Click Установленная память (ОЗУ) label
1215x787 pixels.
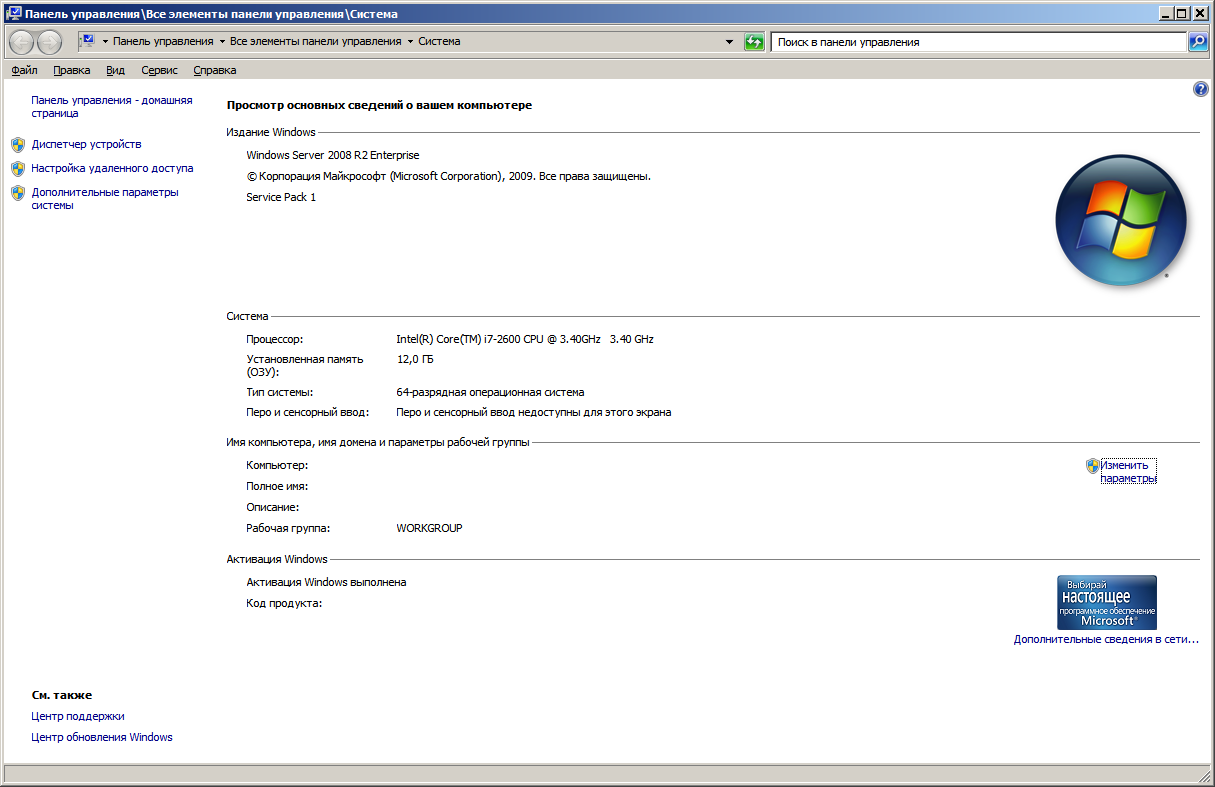(x=305, y=365)
